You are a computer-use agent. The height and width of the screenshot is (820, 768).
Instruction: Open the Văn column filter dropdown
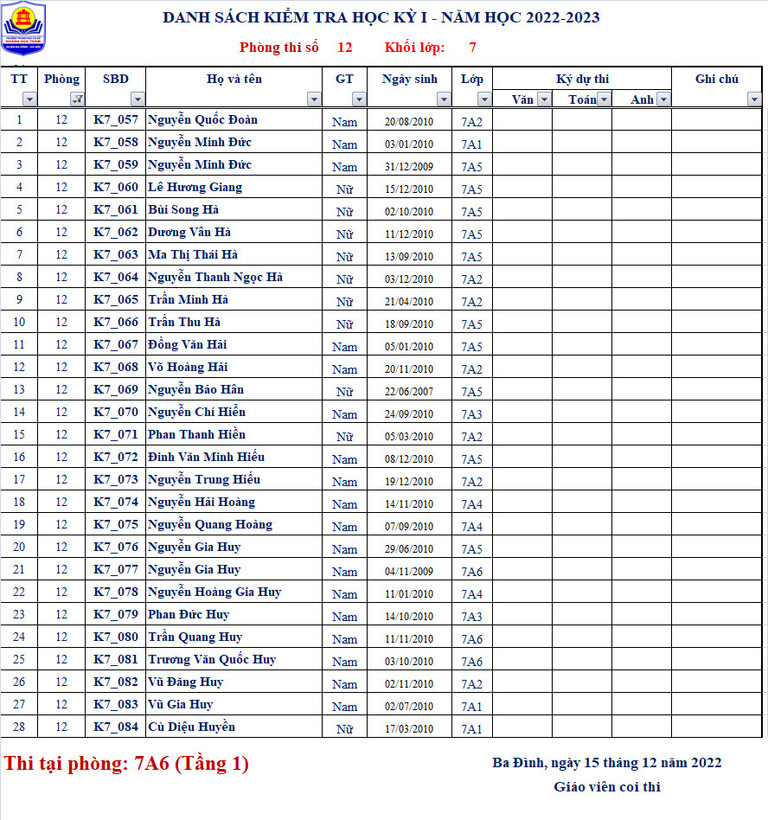tap(544, 99)
